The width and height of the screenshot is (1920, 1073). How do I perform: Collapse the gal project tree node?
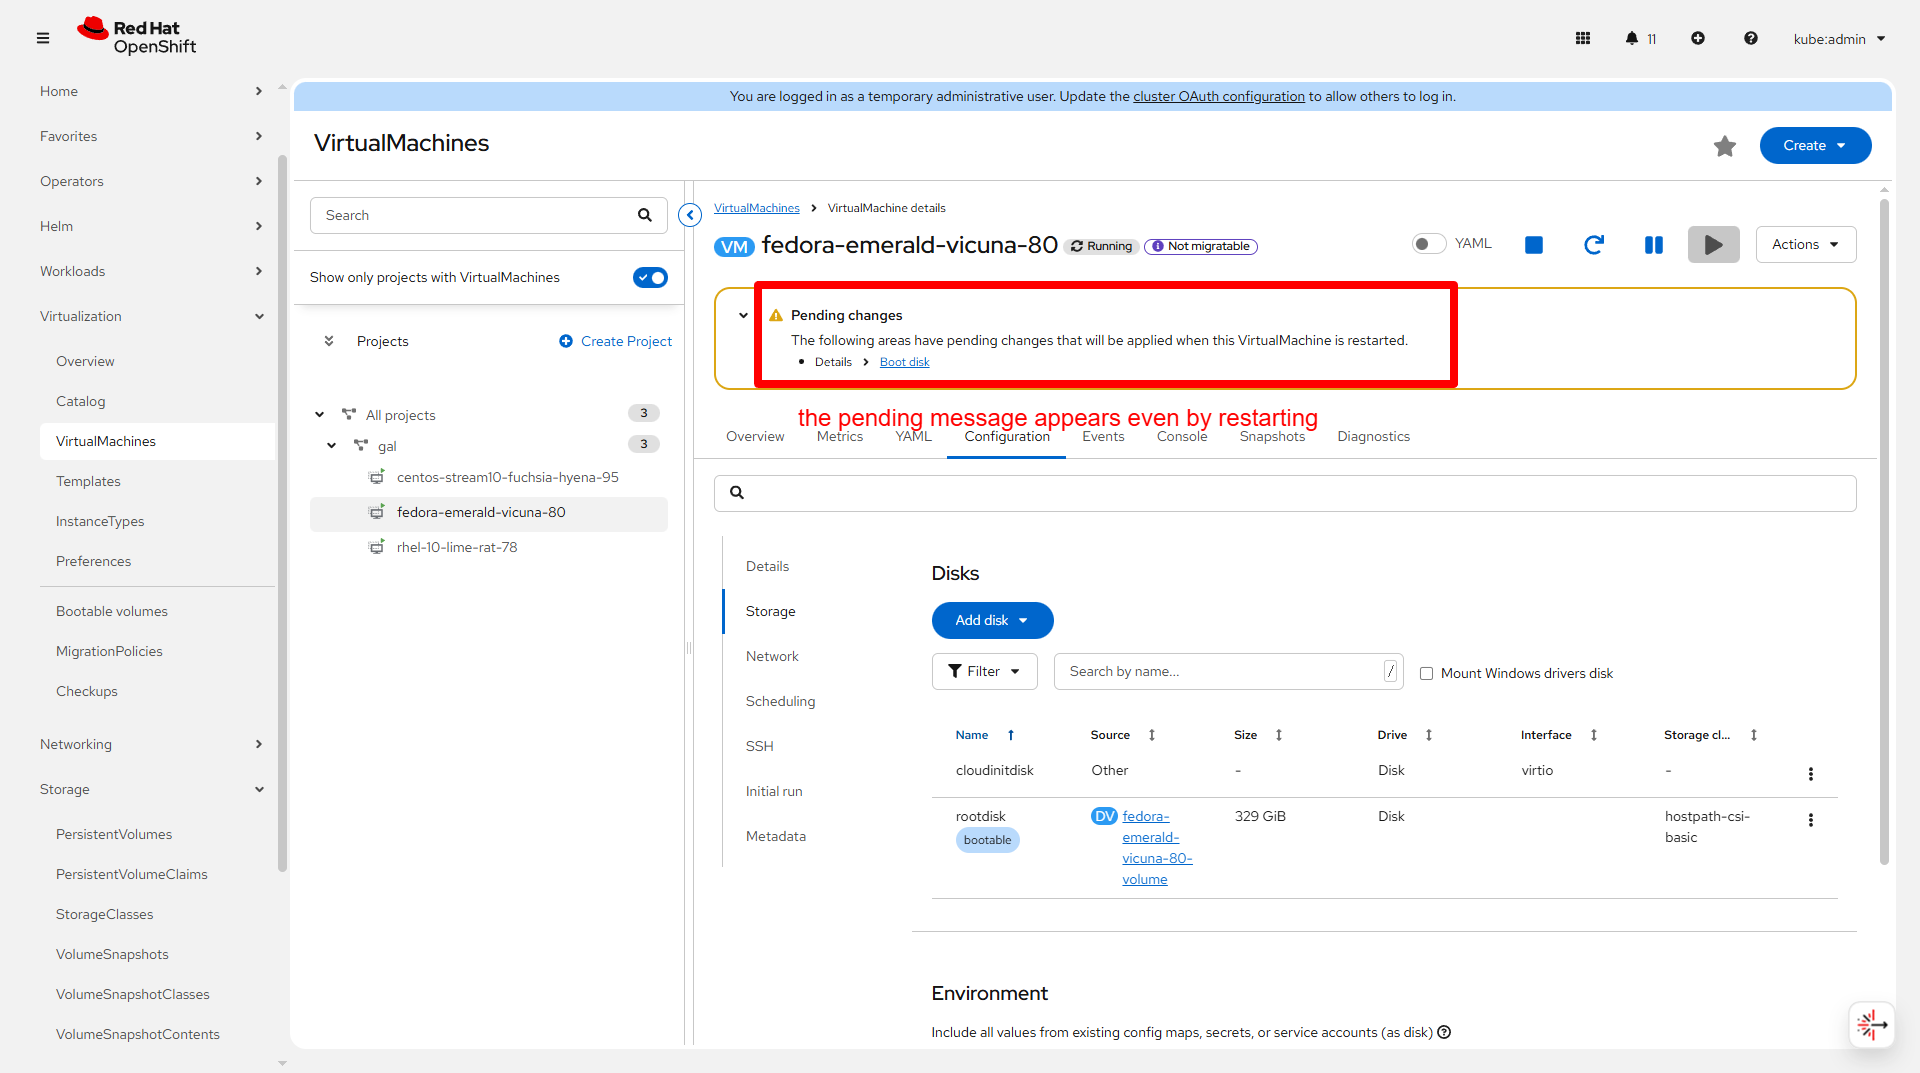tap(331, 446)
